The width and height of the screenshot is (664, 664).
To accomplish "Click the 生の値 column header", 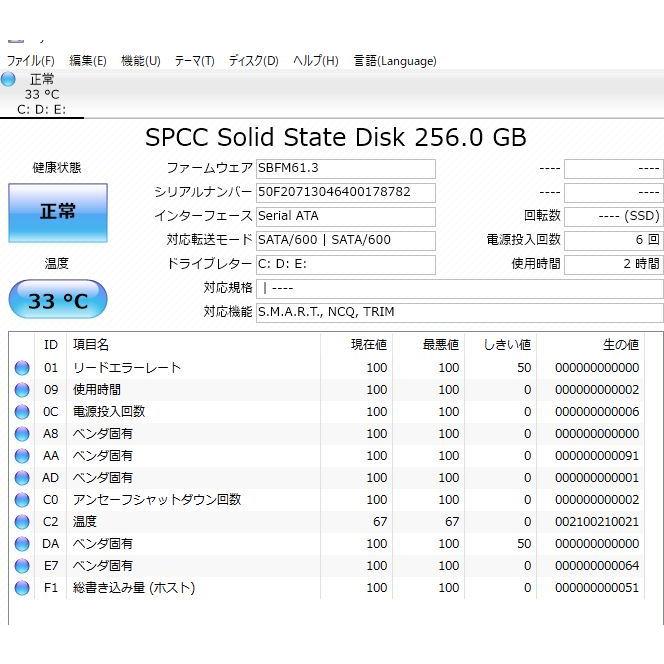I will coord(590,345).
